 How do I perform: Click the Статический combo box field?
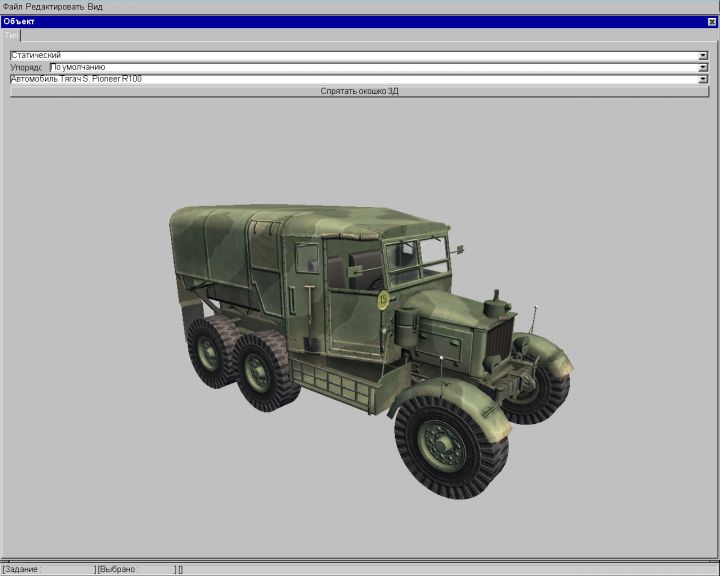tap(350, 55)
